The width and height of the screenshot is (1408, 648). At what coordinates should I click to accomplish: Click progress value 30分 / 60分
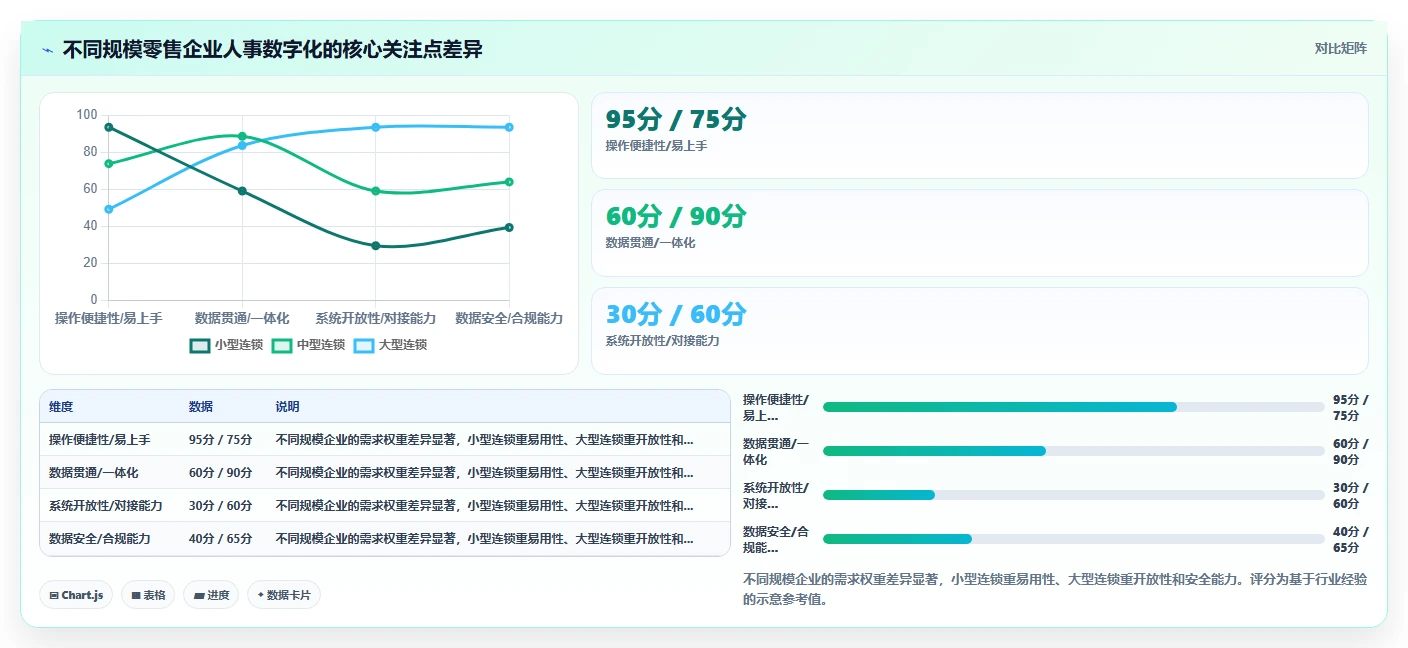pyautogui.click(x=1350, y=495)
